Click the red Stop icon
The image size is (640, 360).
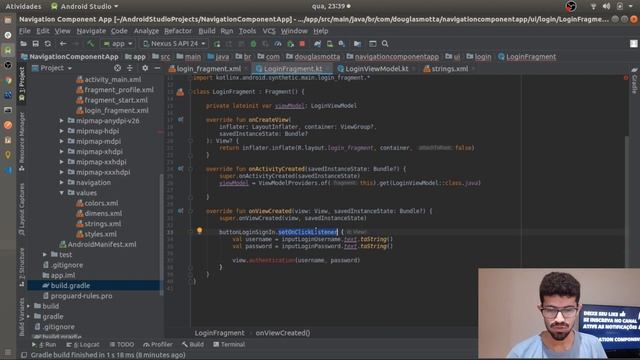302,44
